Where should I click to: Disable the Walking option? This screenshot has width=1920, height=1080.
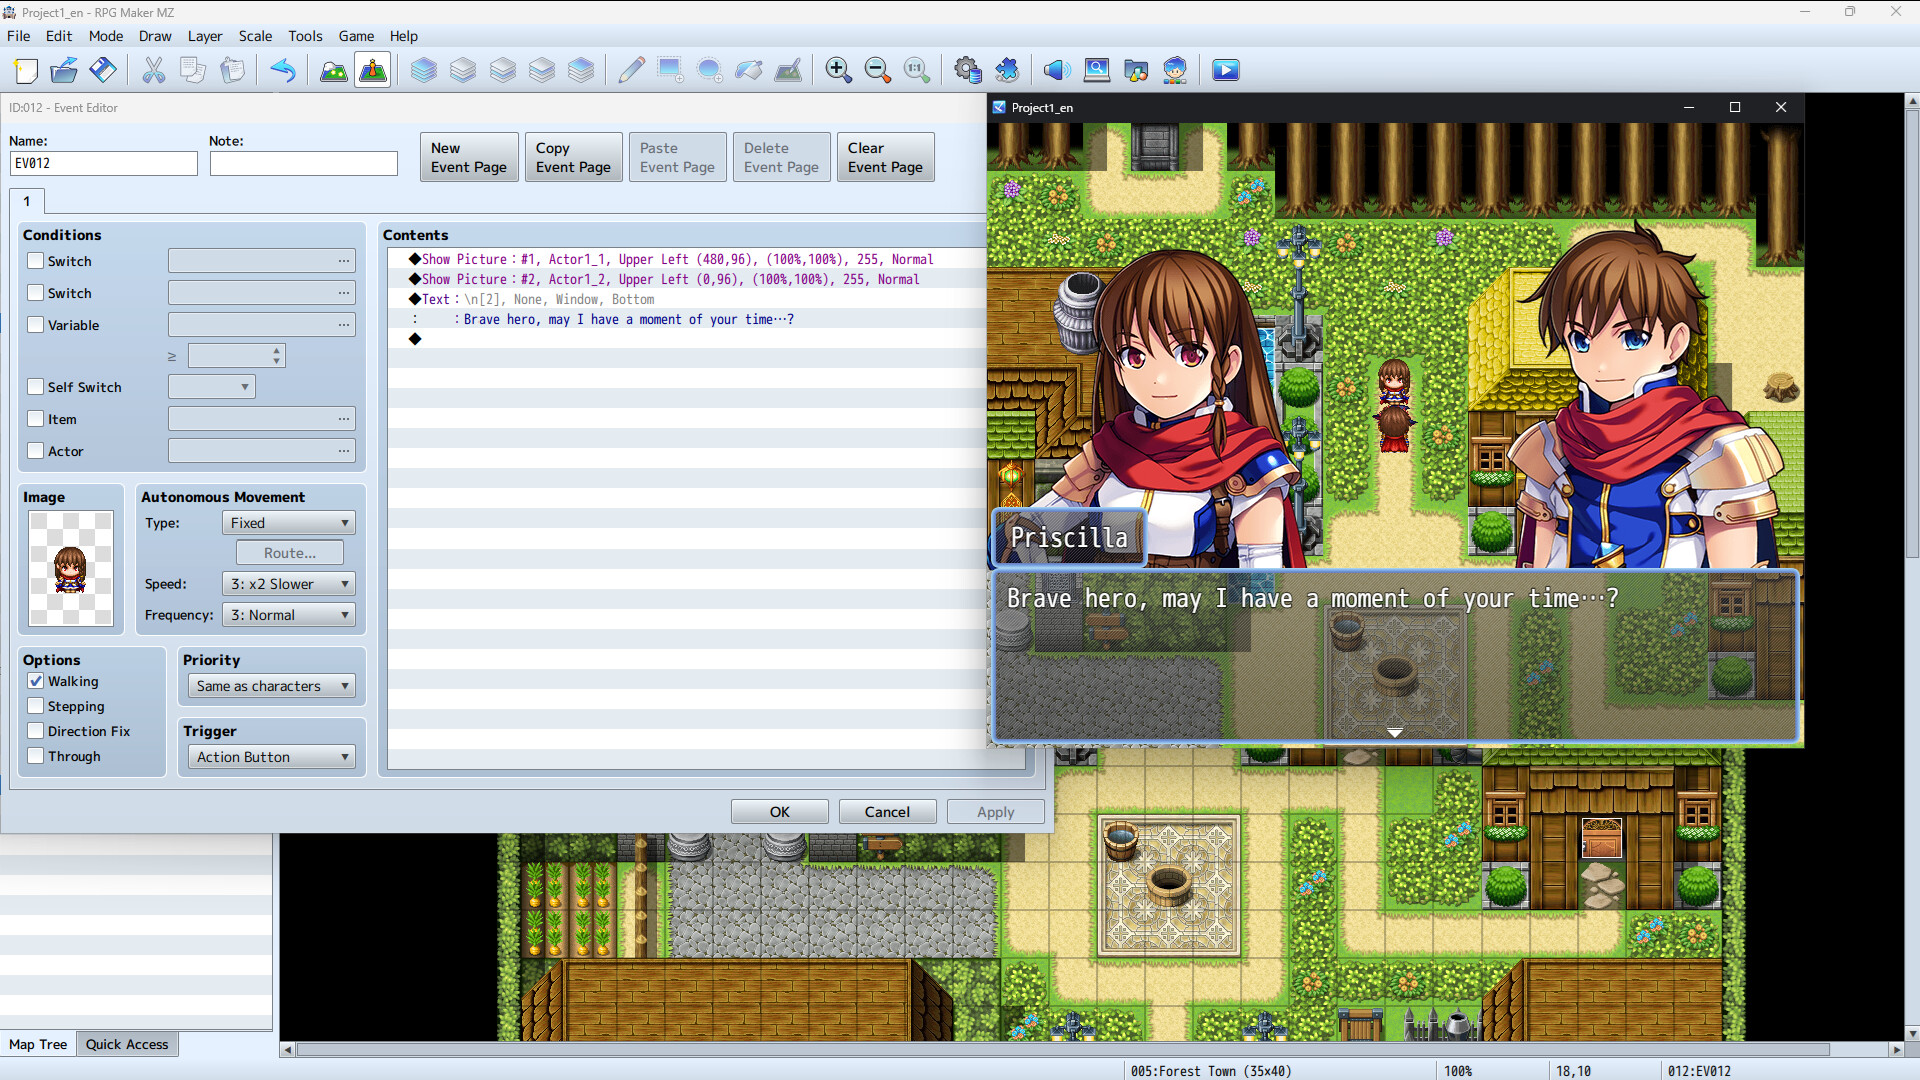(x=36, y=681)
